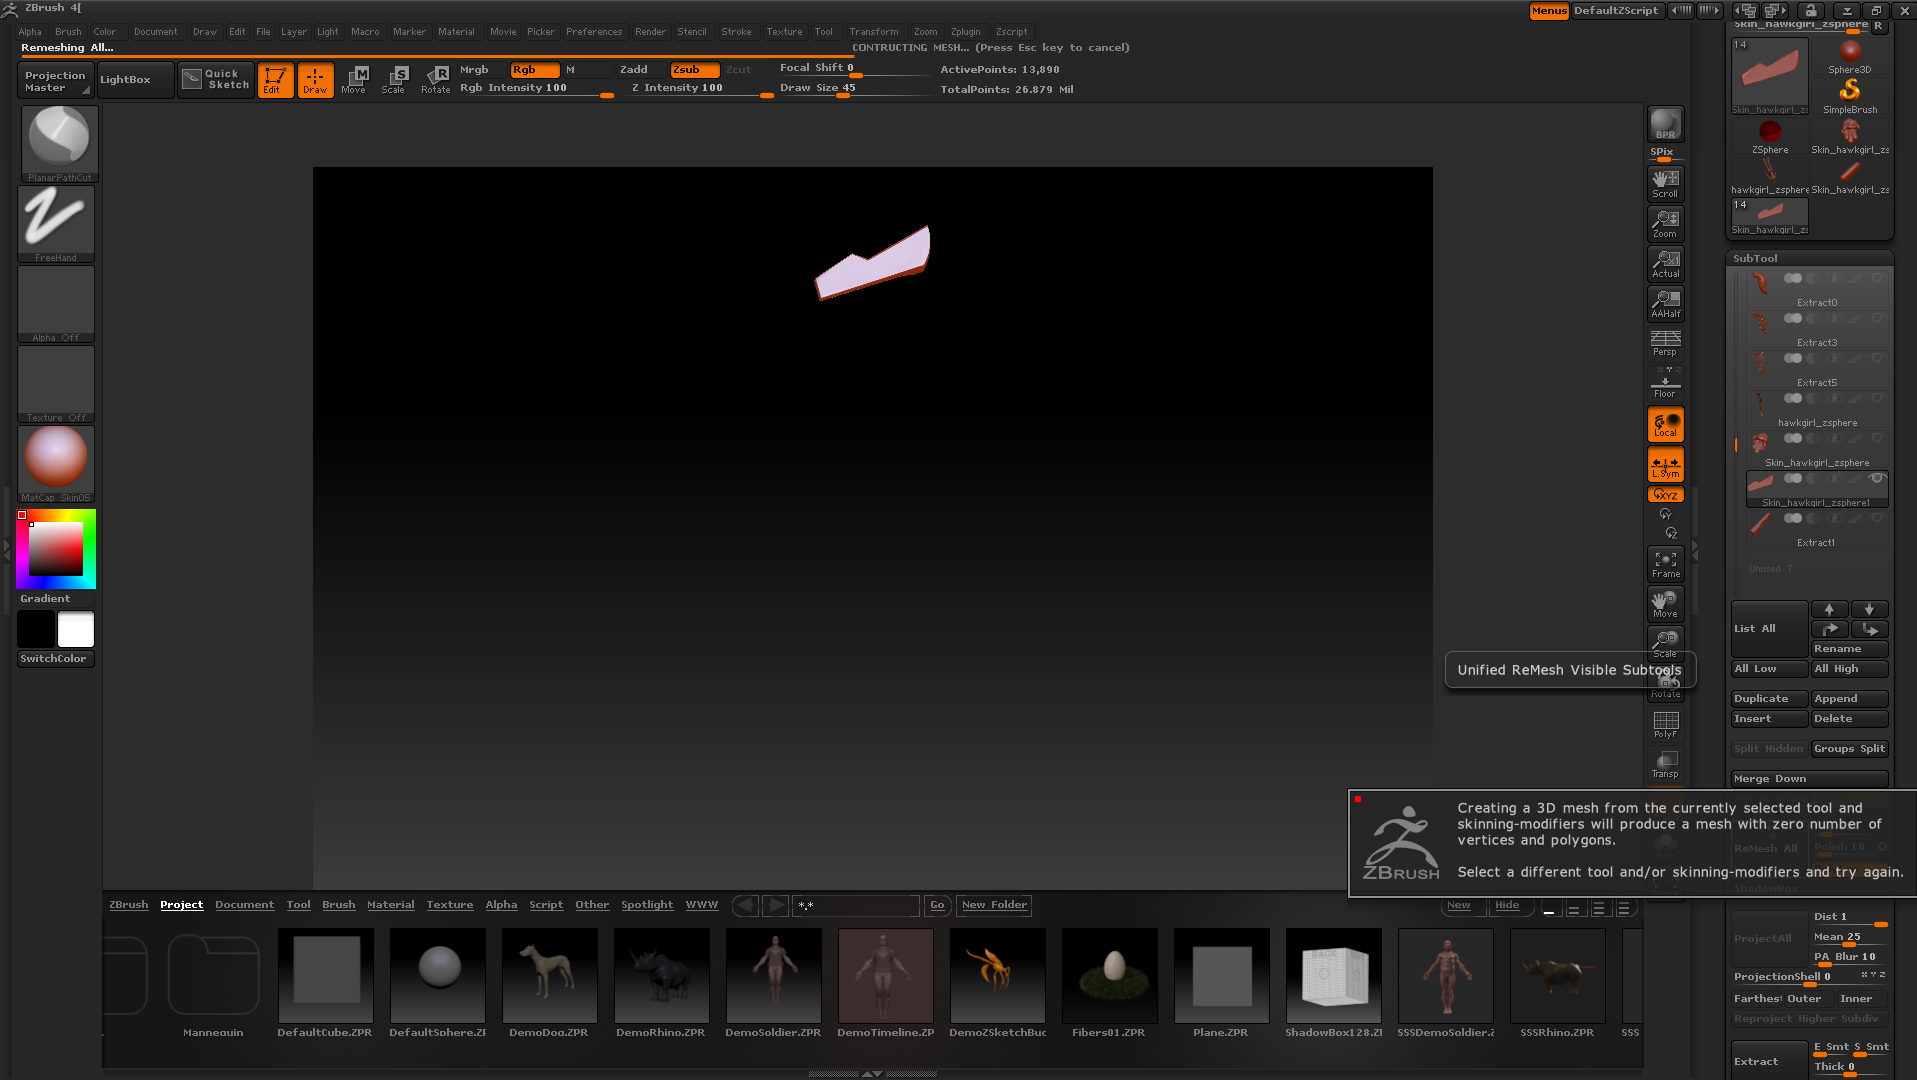1917x1080 pixels.
Task: Click the Groups Split button
Action: click(x=1849, y=749)
